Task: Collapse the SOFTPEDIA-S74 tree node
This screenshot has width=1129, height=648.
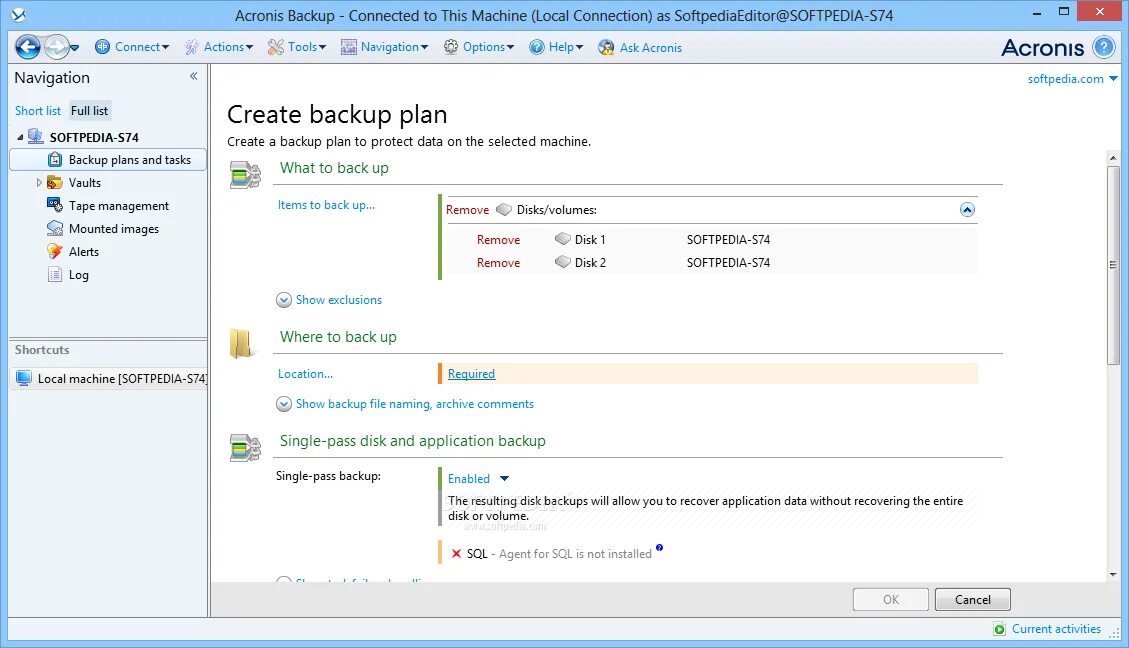Action: coord(20,138)
